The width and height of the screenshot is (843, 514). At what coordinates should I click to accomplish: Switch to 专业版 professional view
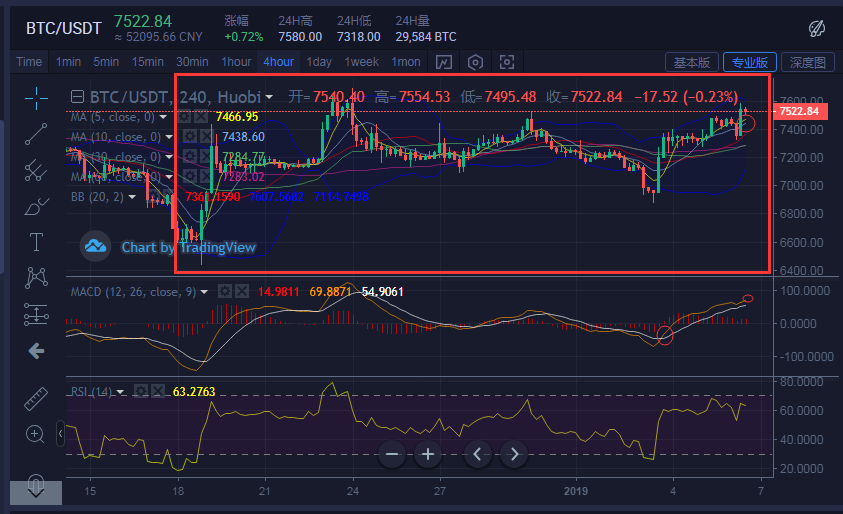[749, 62]
